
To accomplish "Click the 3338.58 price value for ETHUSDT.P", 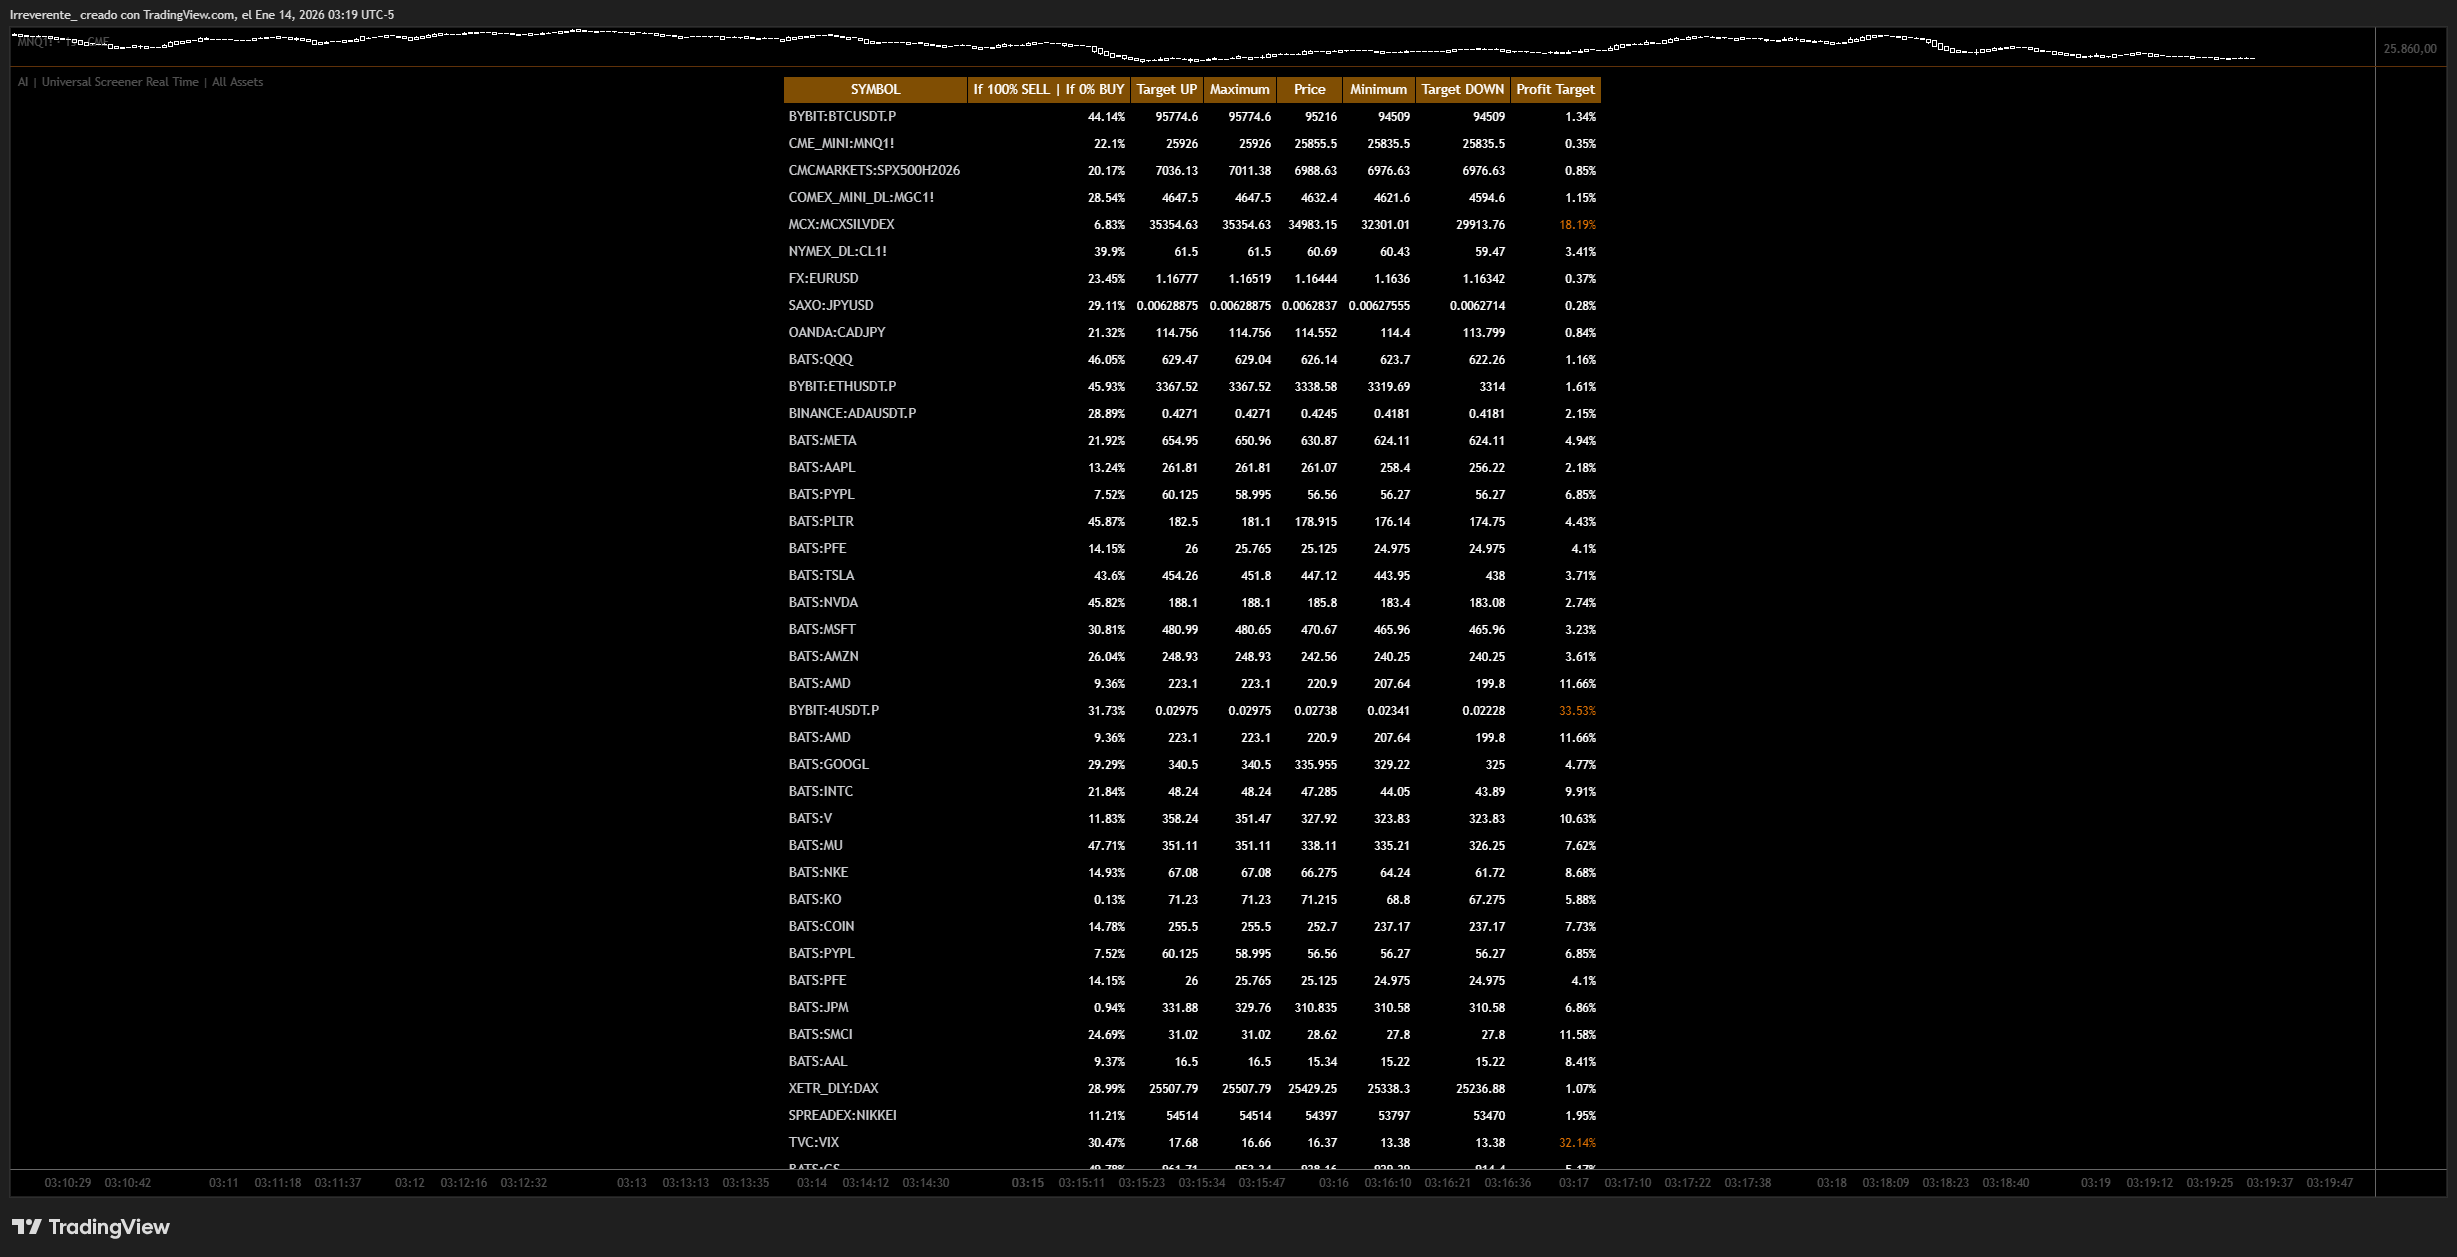I will click(1316, 387).
